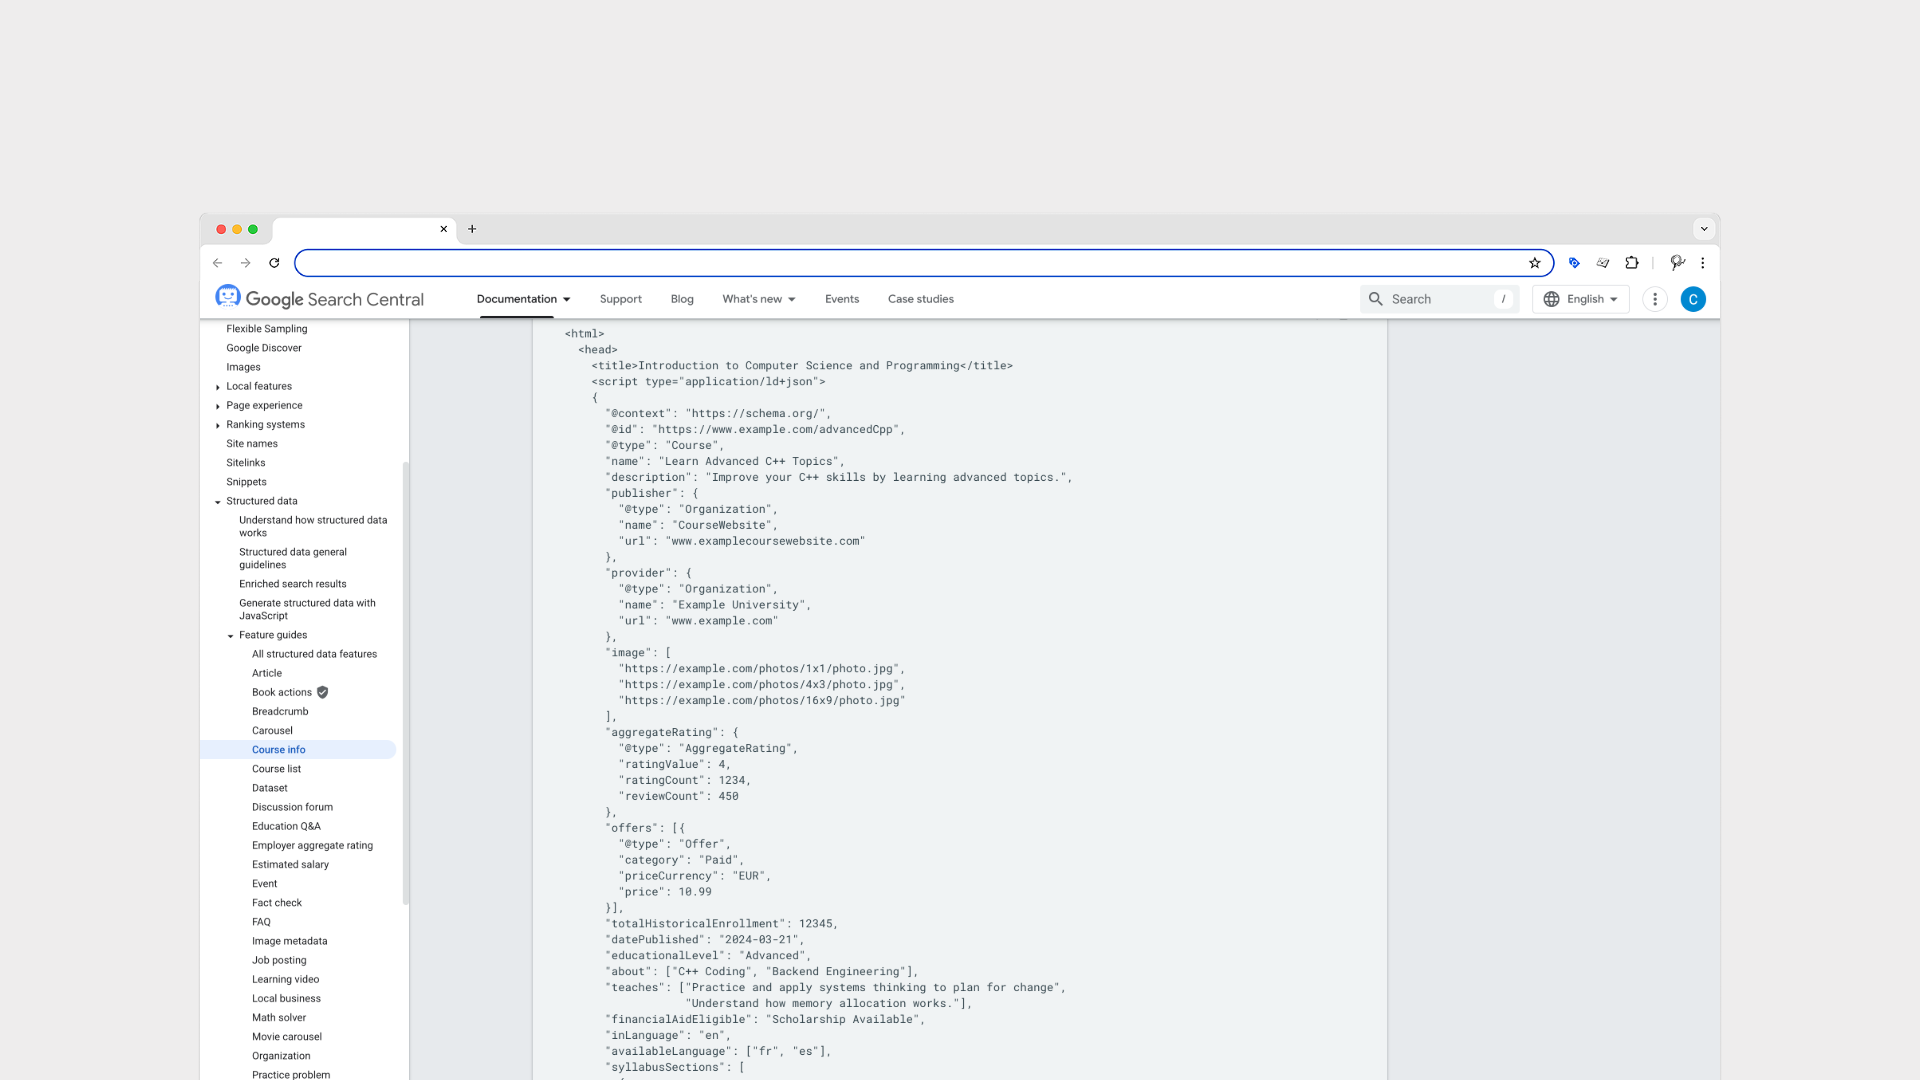
Task: Open the Extensions puzzle icon
Action: tap(1632, 263)
